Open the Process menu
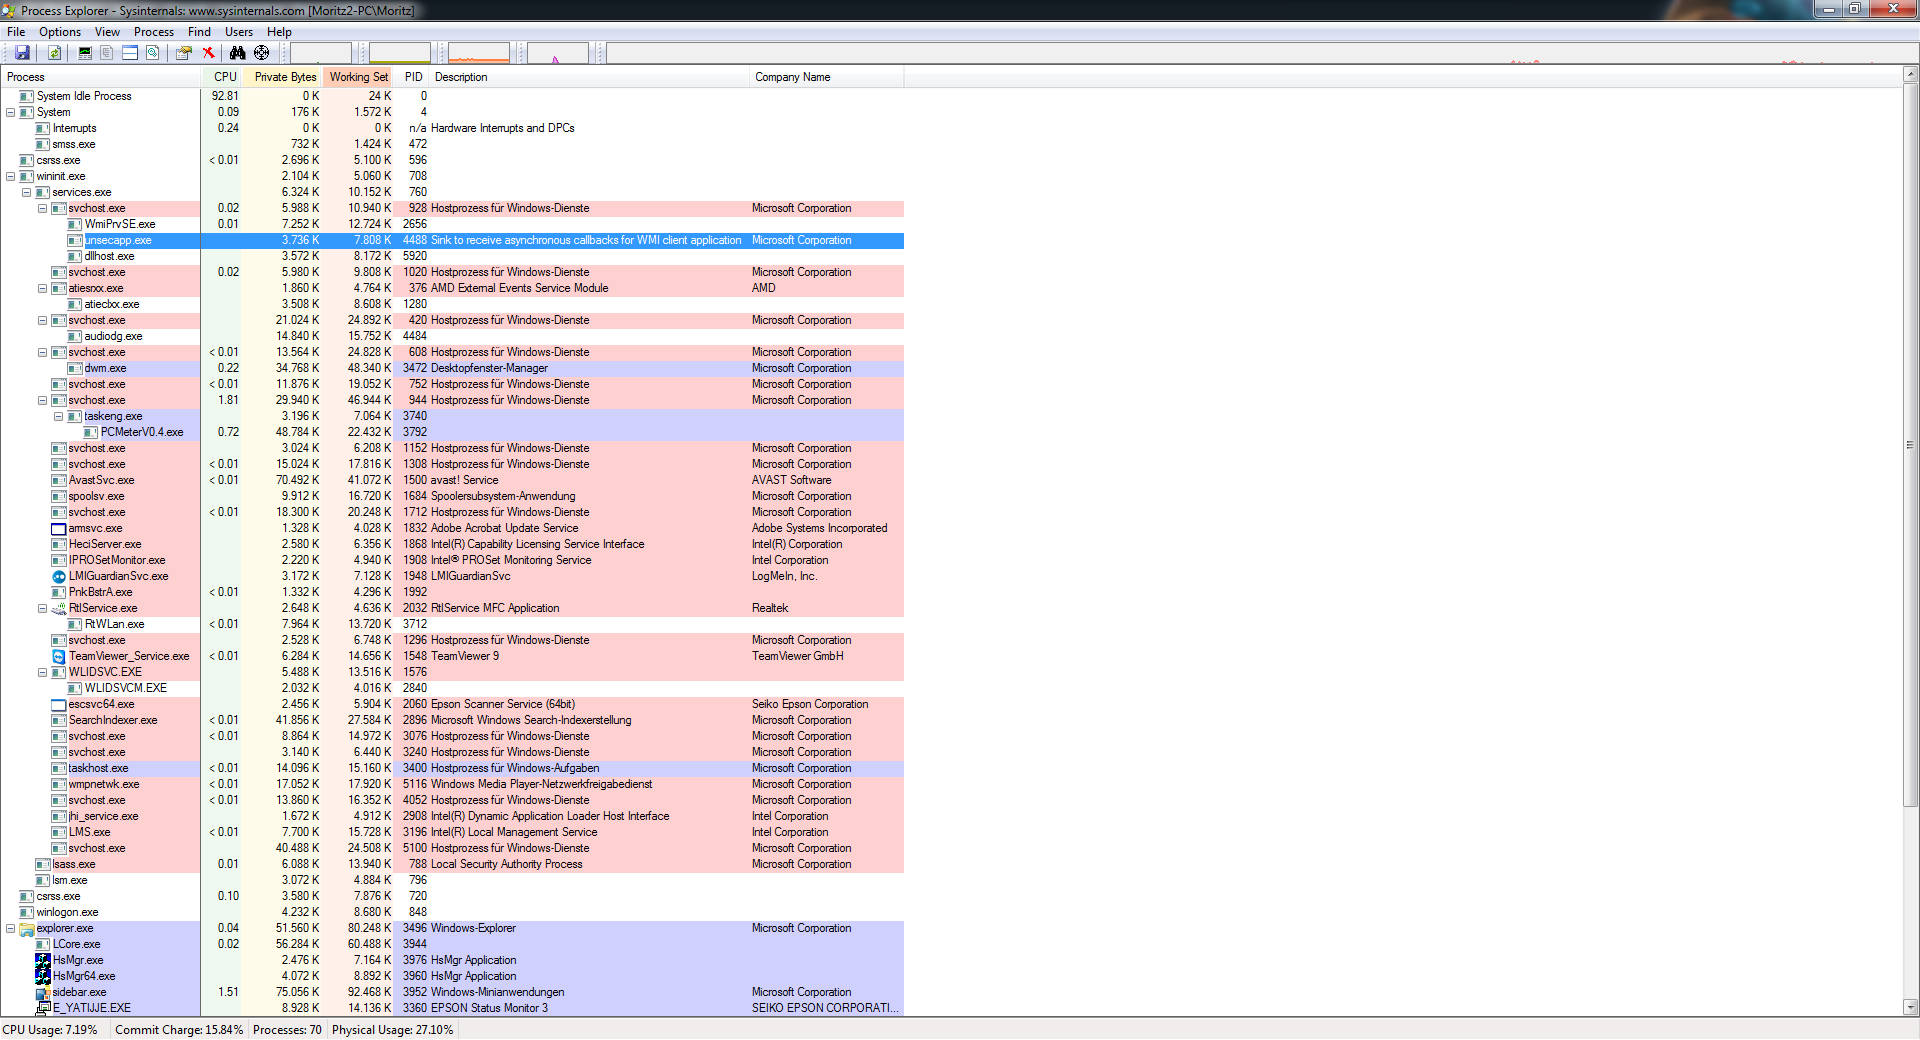This screenshot has height=1040, width=1920. 154,32
